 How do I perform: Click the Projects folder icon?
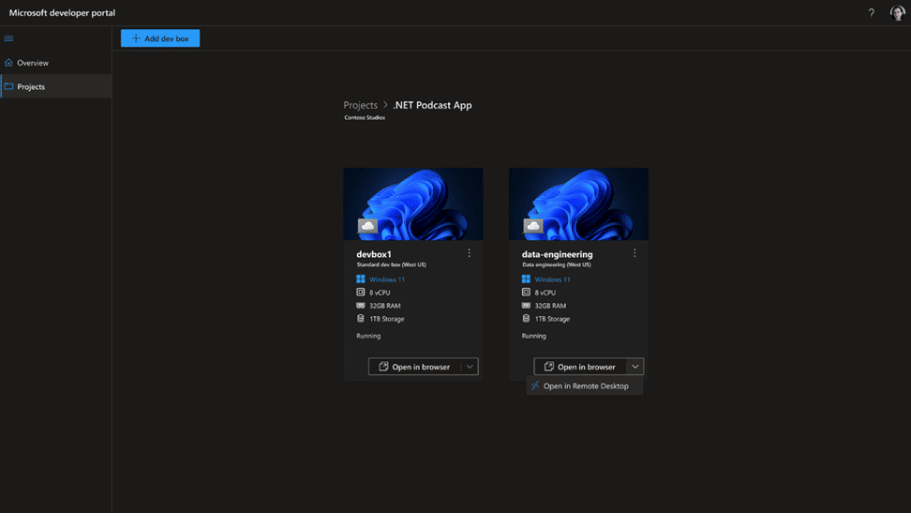tap(9, 87)
